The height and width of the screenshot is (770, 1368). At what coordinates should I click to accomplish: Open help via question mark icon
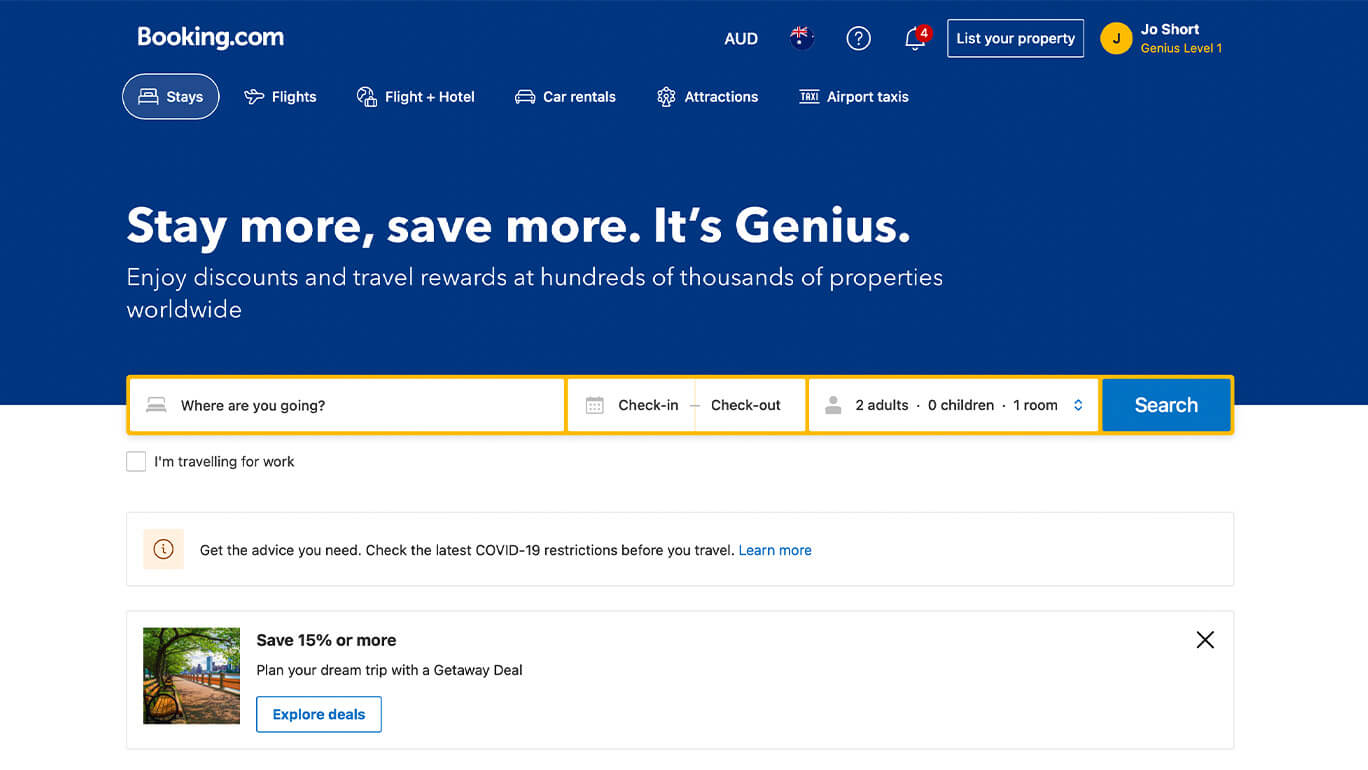click(x=858, y=38)
